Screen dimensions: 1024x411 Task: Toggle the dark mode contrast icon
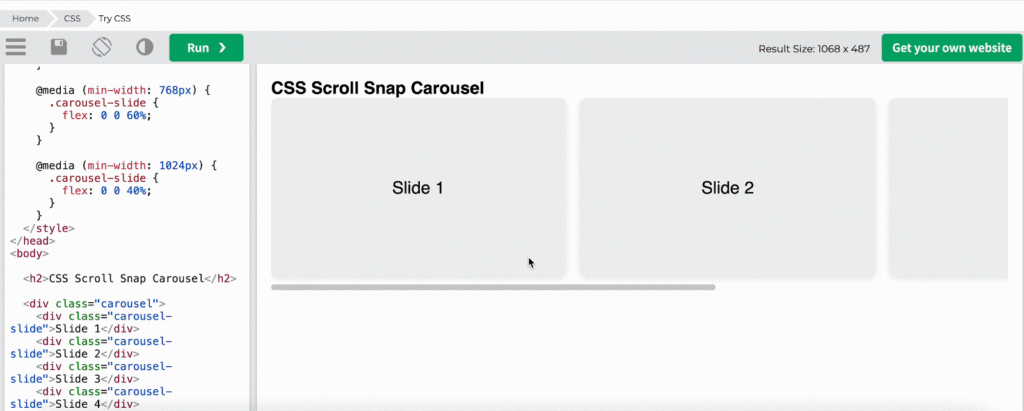144,47
